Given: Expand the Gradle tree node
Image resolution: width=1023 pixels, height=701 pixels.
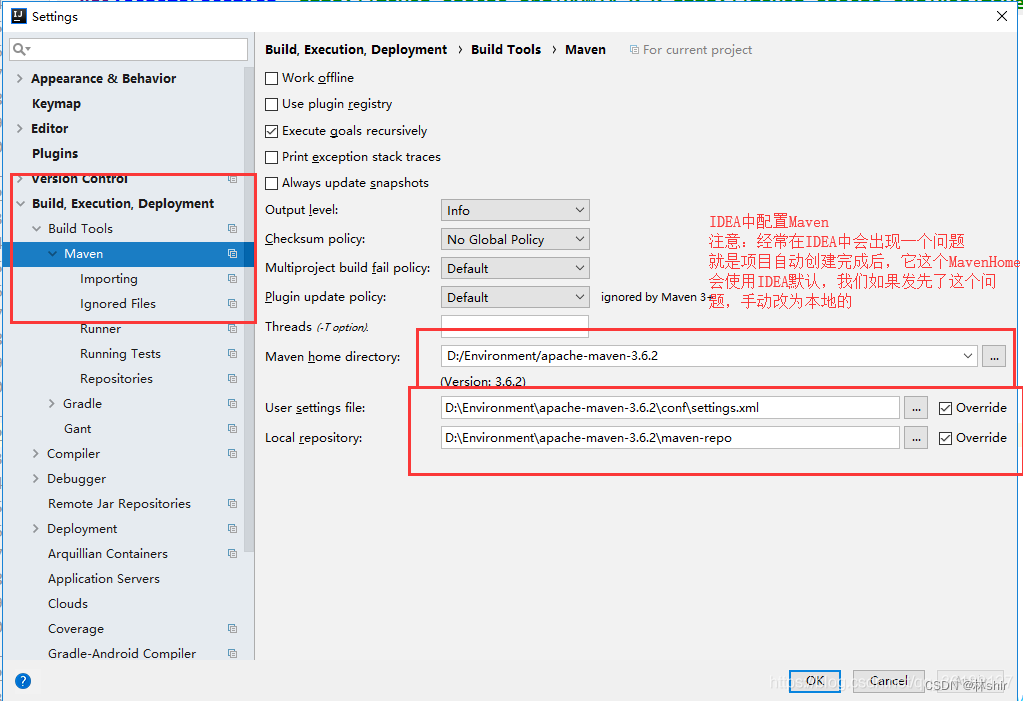Looking at the screenshot, I should tap(52, 403).
